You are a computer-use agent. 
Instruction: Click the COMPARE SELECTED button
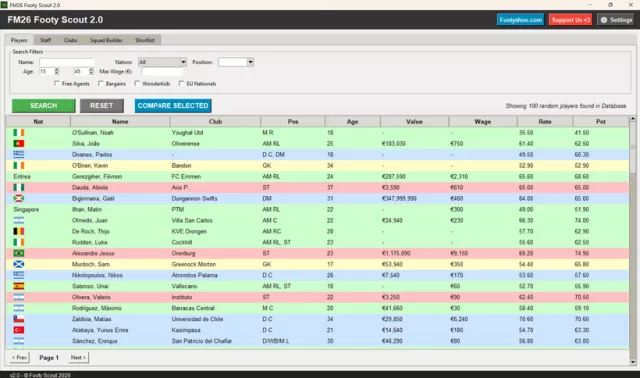pyautogui.click(x=173, y=106)
